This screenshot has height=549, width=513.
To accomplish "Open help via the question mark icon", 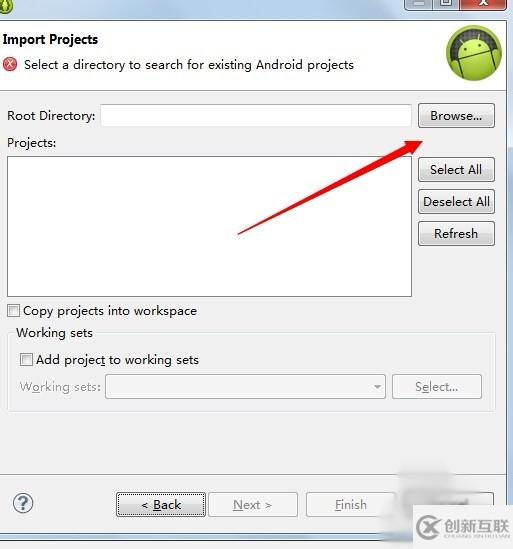I will tap(23, 503).
